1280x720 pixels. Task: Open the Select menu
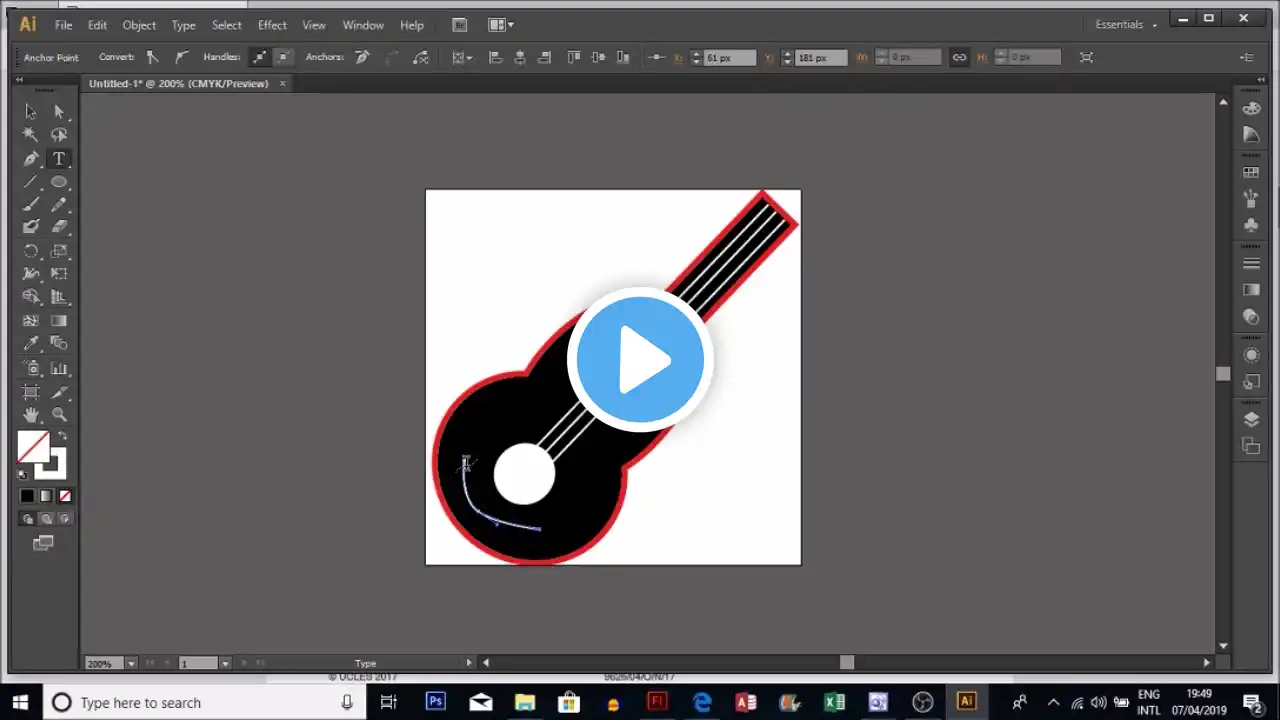point(226,24)
